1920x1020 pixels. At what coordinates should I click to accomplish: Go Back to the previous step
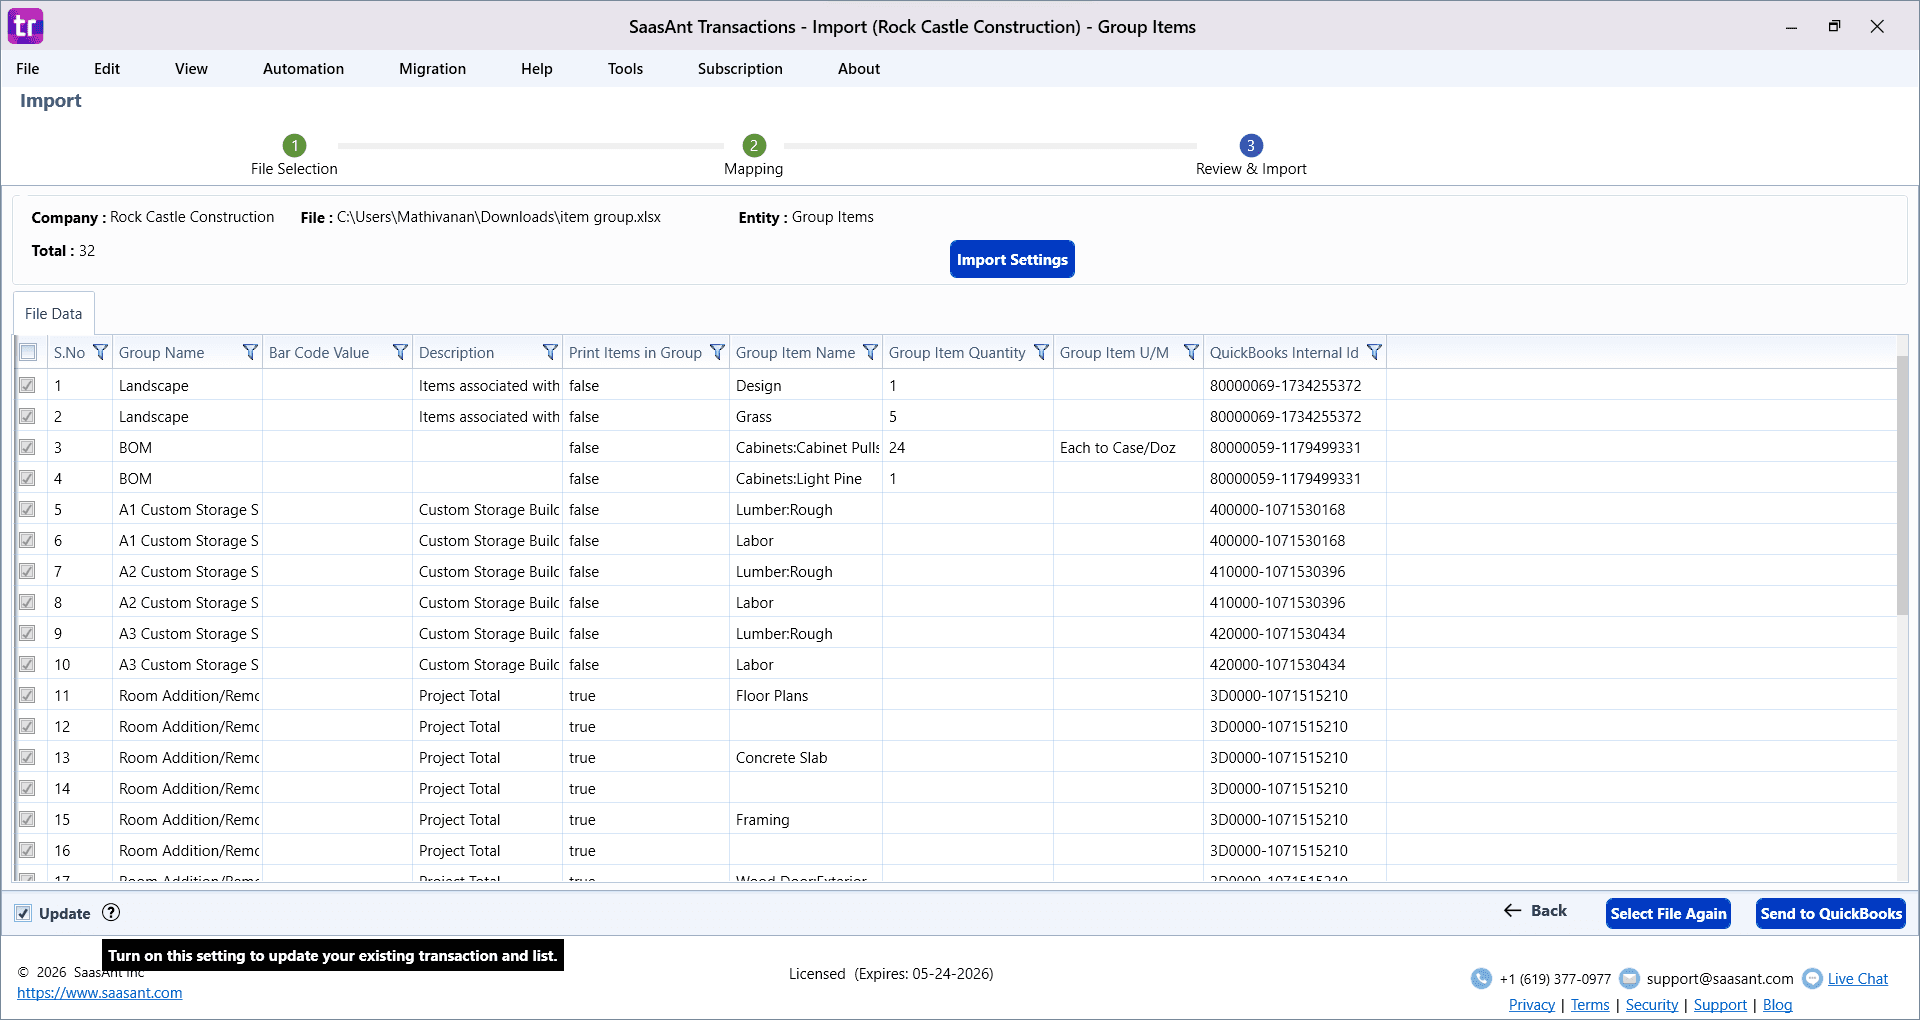[1536, 911]
